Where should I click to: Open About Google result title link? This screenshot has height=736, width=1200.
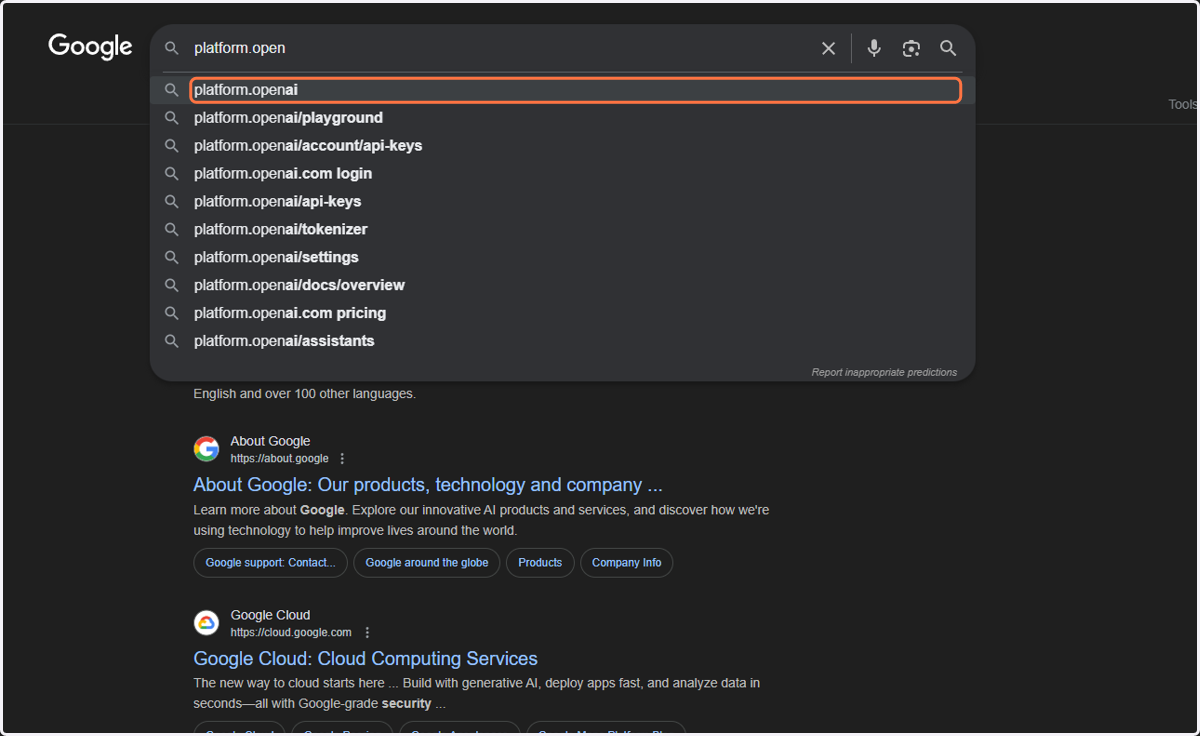tap(428, 485)
